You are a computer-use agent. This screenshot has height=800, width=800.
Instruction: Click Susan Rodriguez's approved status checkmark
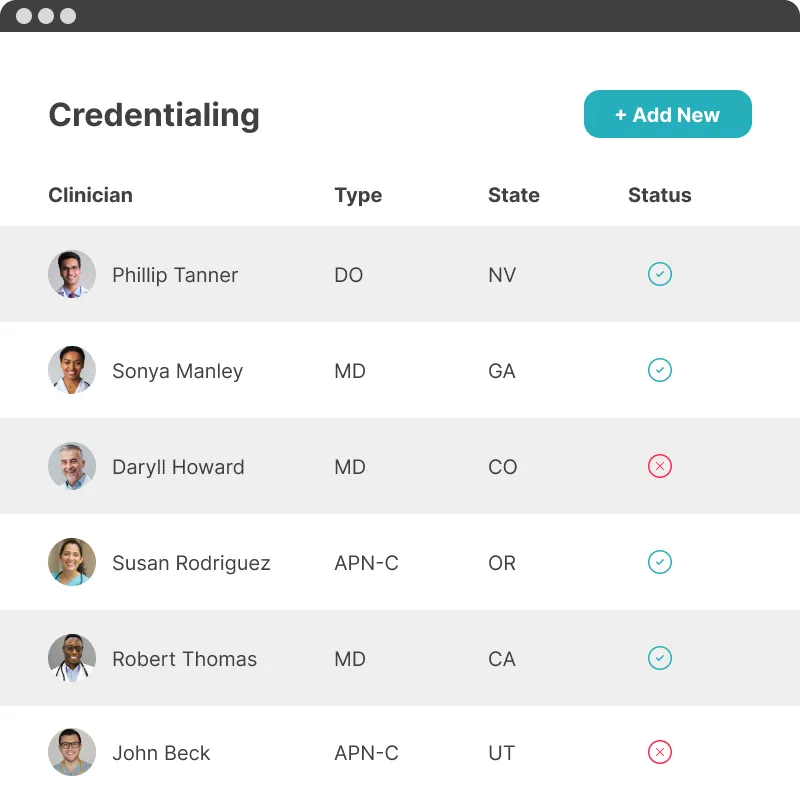point(659,562)
